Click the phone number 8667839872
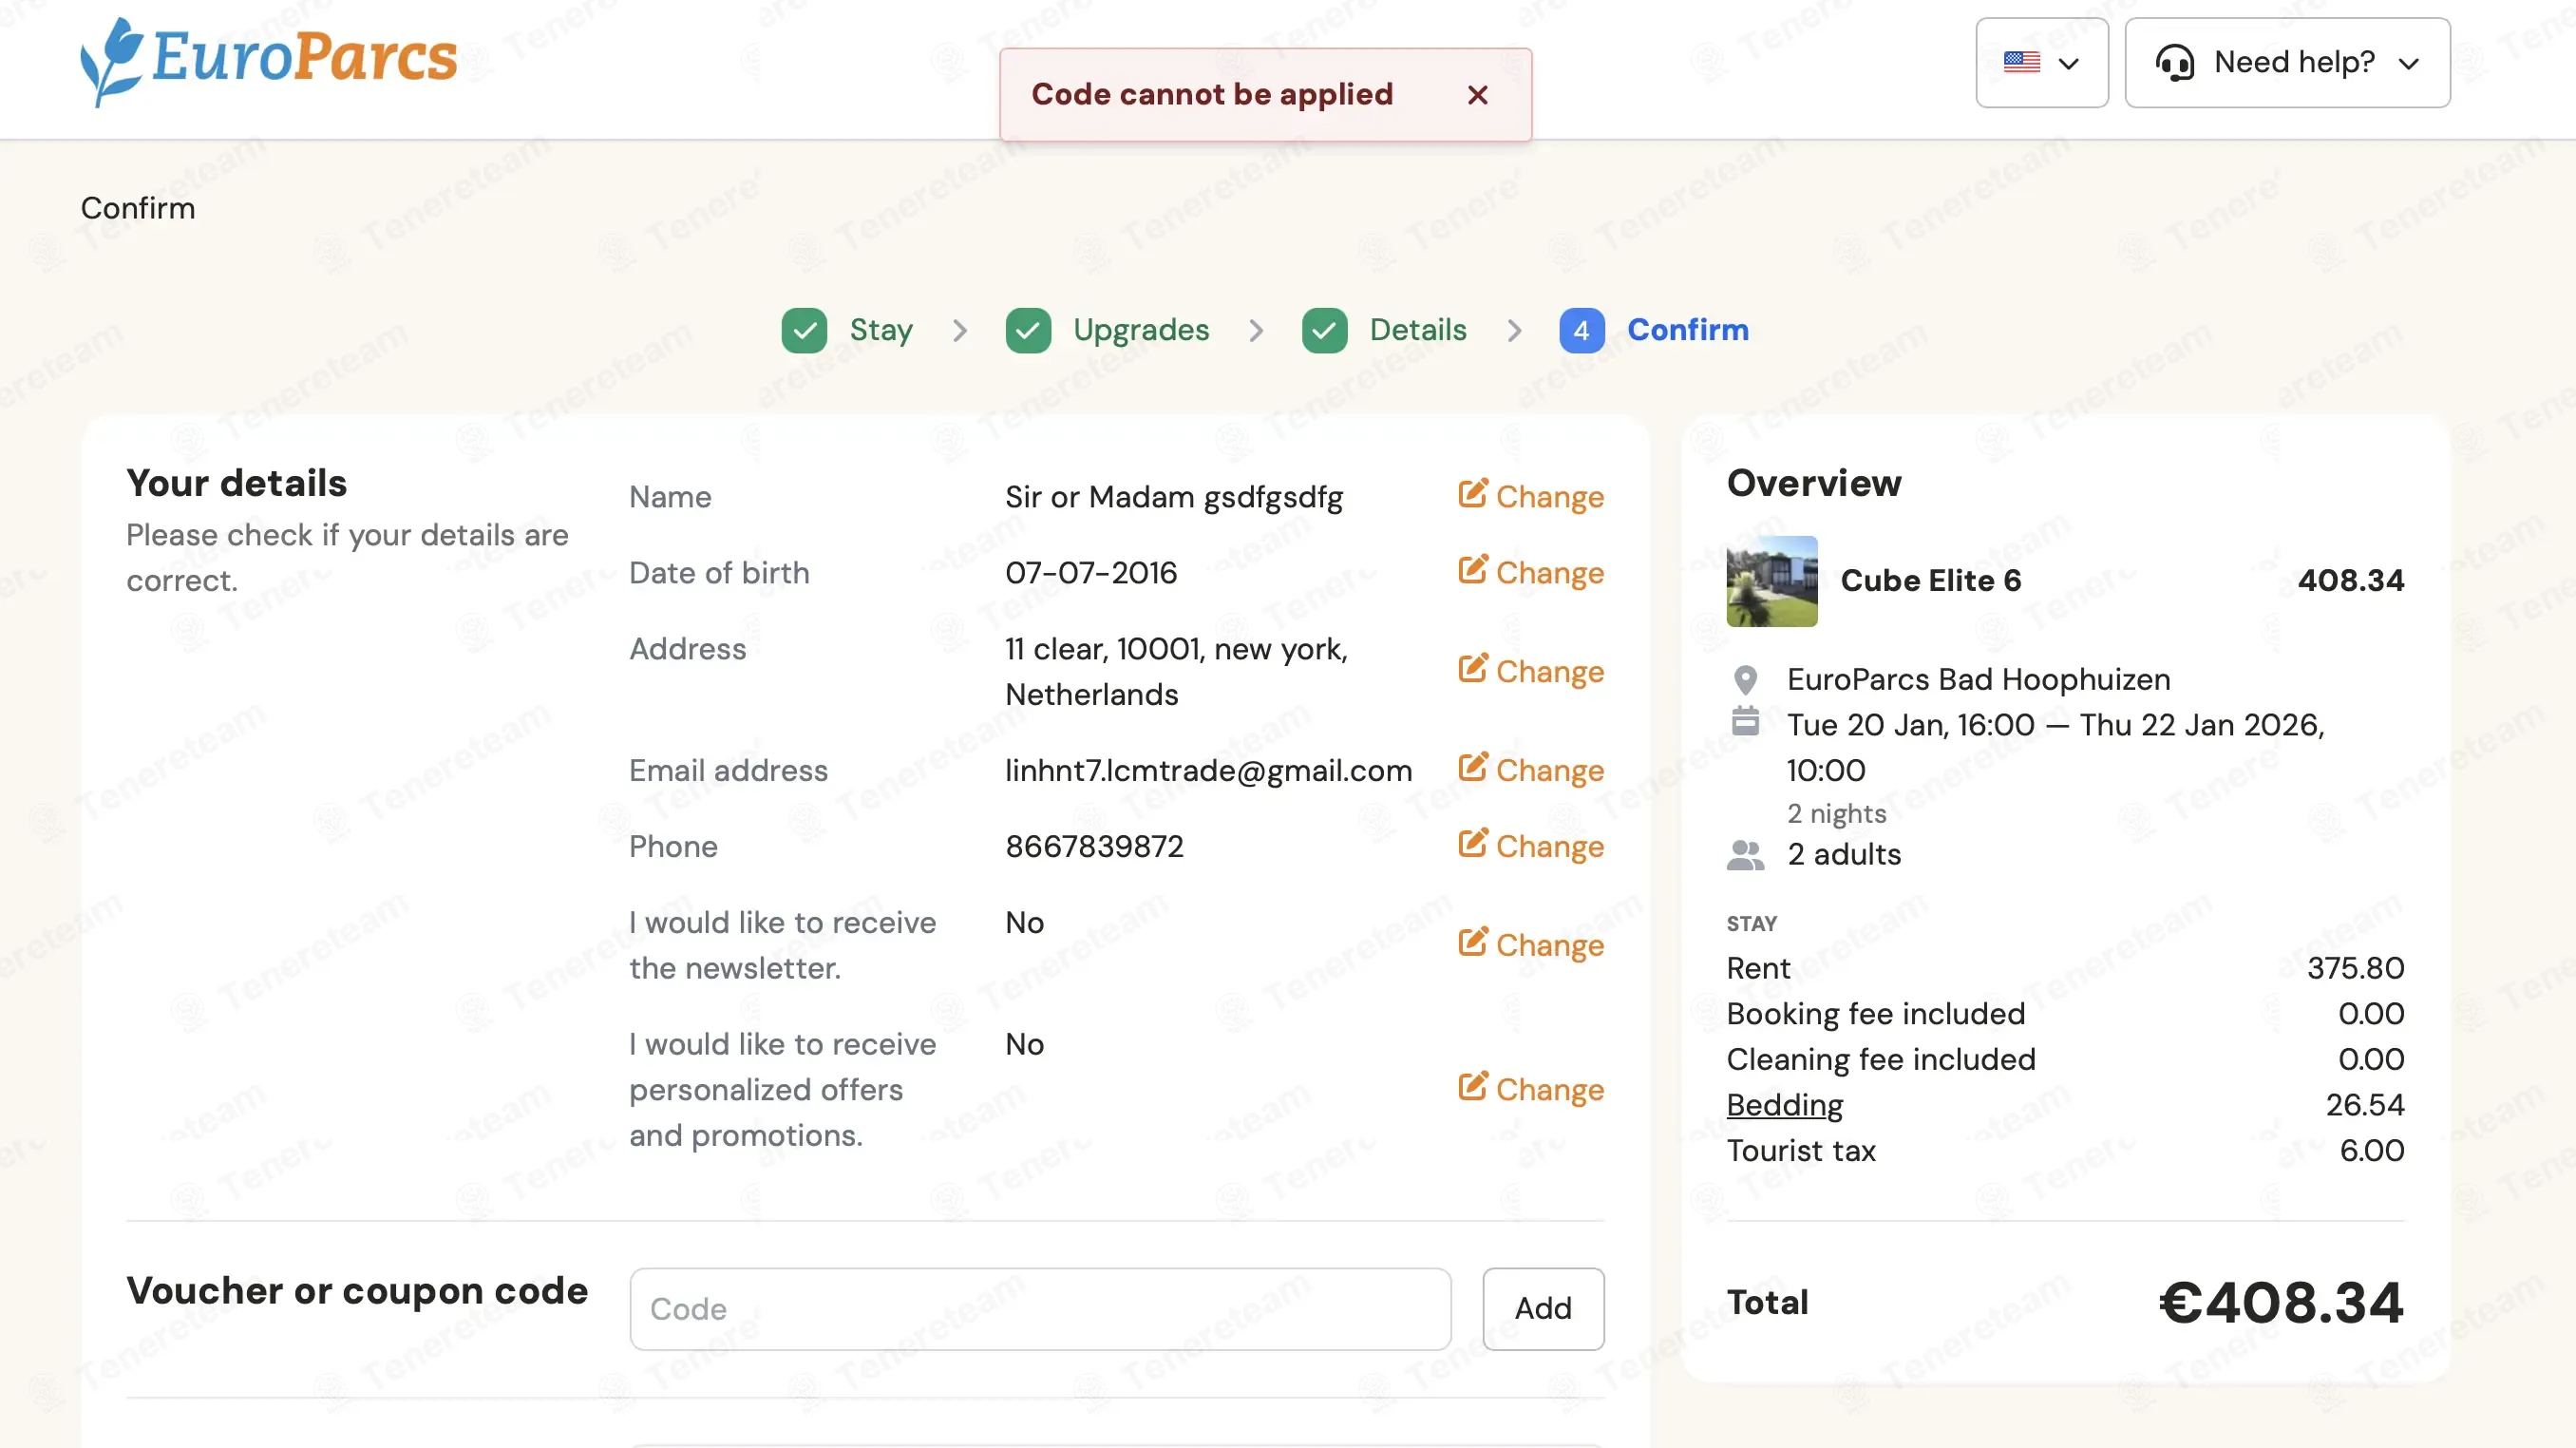Screen dimensions: 2576x1448 tap(1094, 846)
